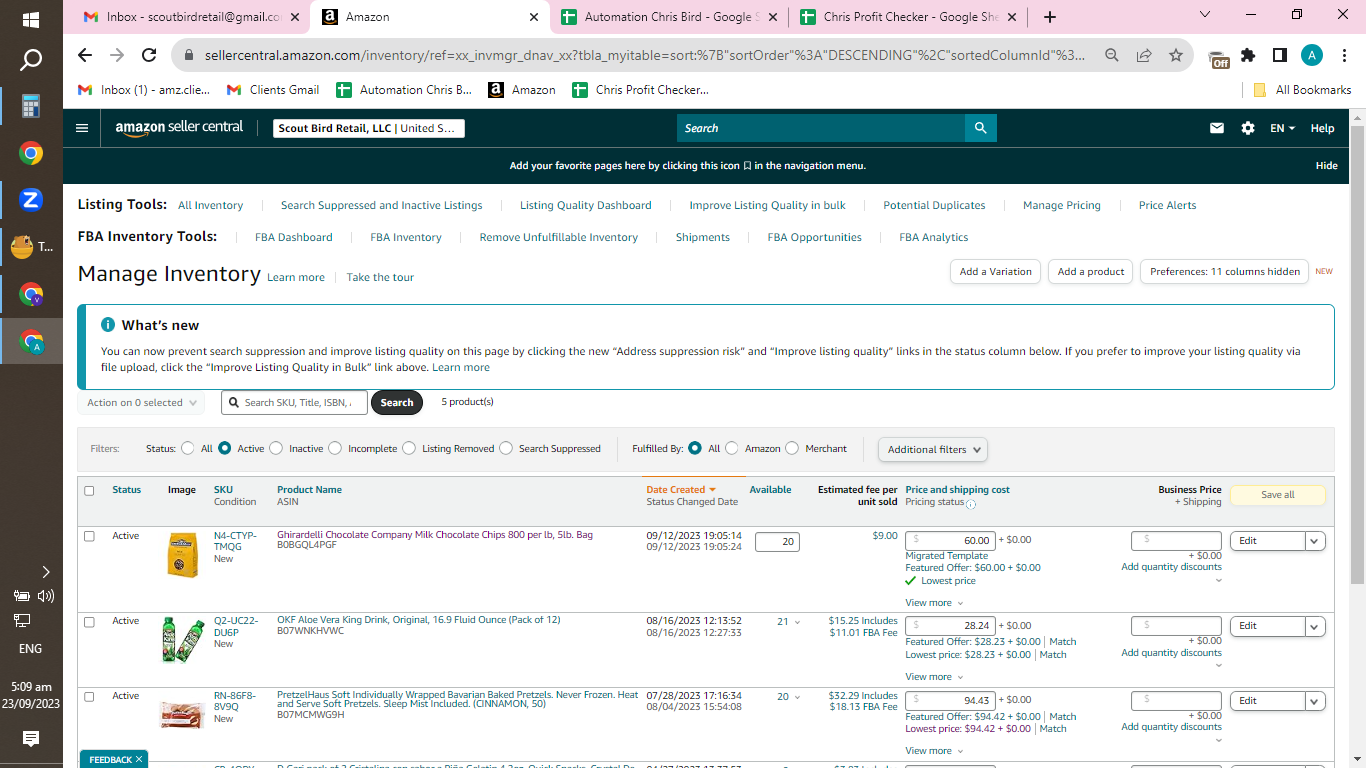Viewport: 1366px width, 768px height.
Task: Click the Add a product button
Action: [1091, 272]
